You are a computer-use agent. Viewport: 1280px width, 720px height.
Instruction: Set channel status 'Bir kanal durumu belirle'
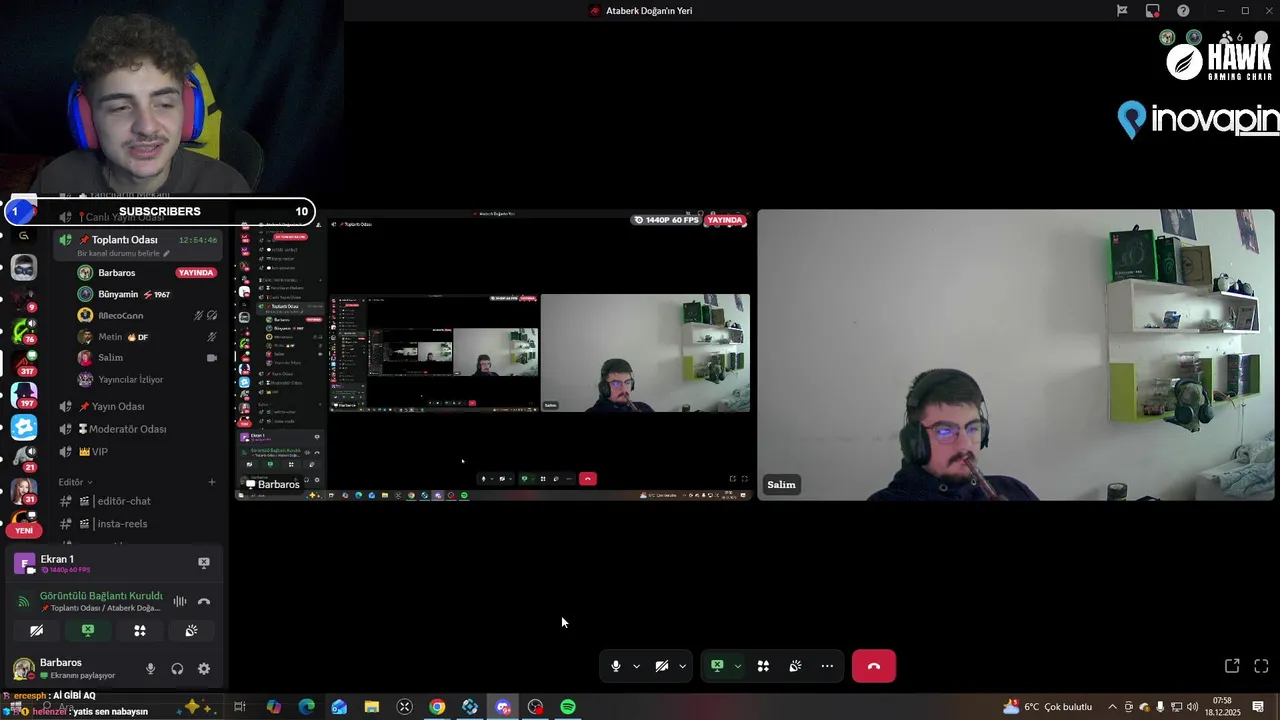point(123,254)
